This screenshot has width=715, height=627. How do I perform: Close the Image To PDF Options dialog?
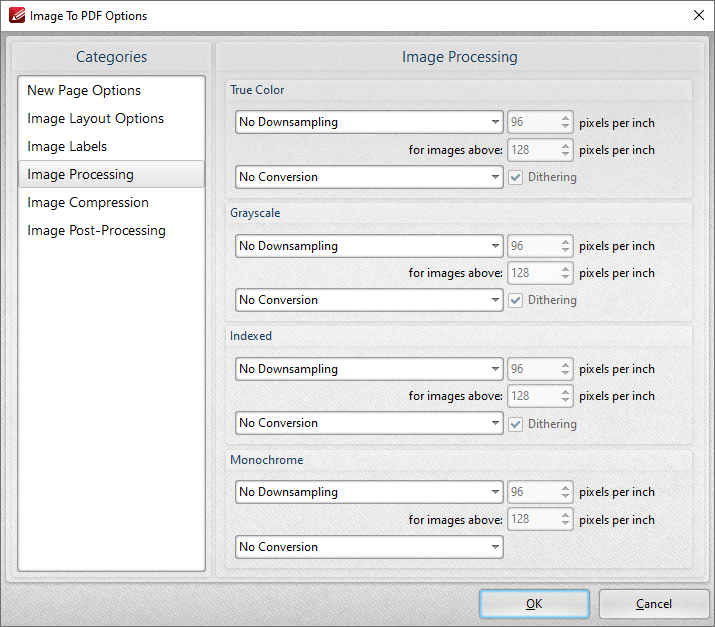click(699, 16)
